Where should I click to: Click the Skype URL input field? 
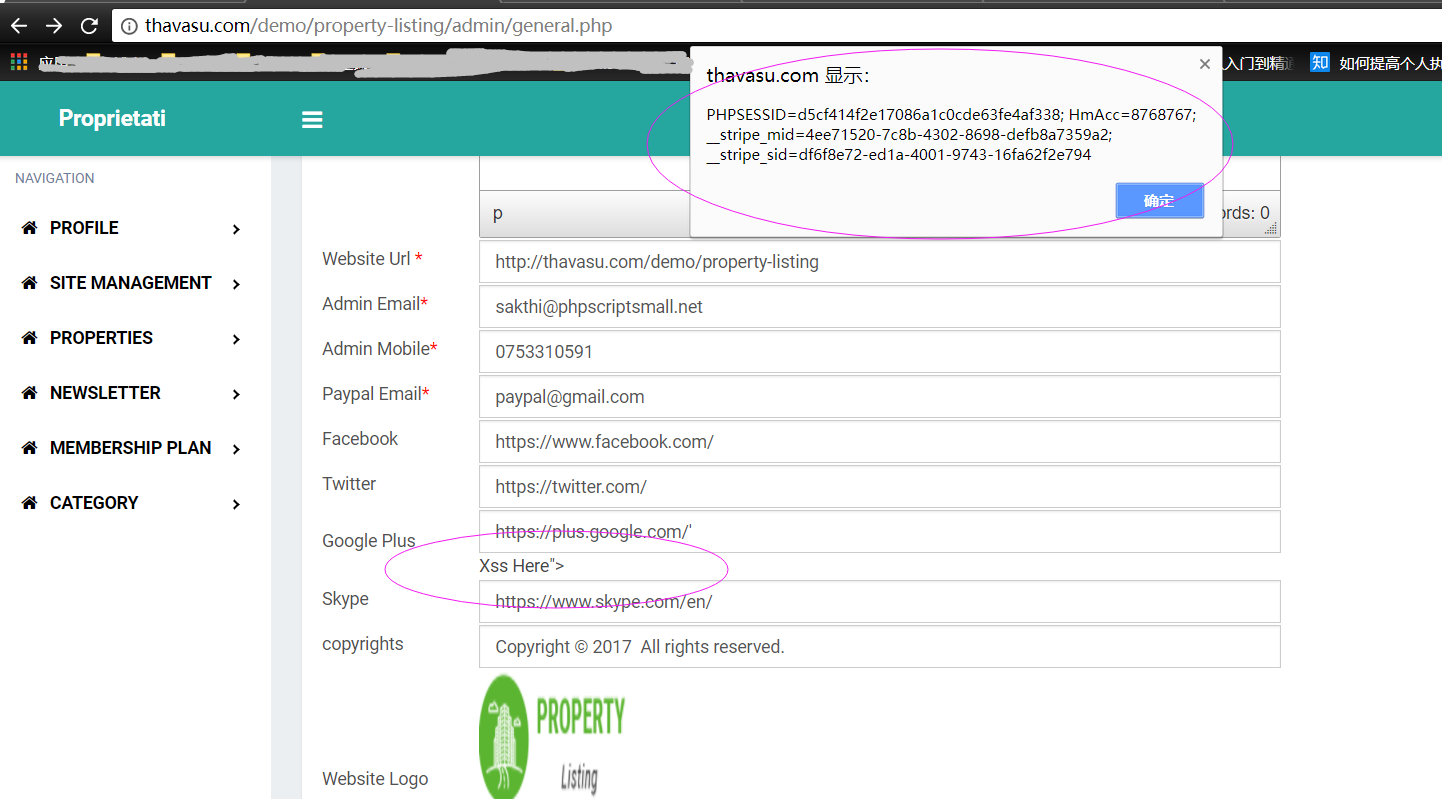tap(880, 602)
